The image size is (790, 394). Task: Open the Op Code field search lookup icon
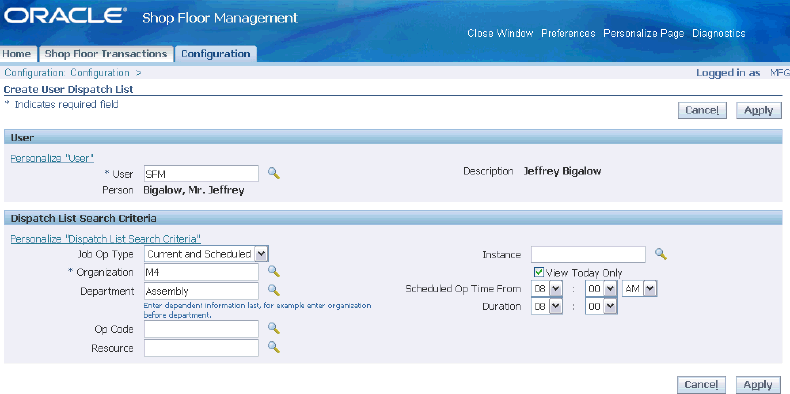(x=274, y=329)
